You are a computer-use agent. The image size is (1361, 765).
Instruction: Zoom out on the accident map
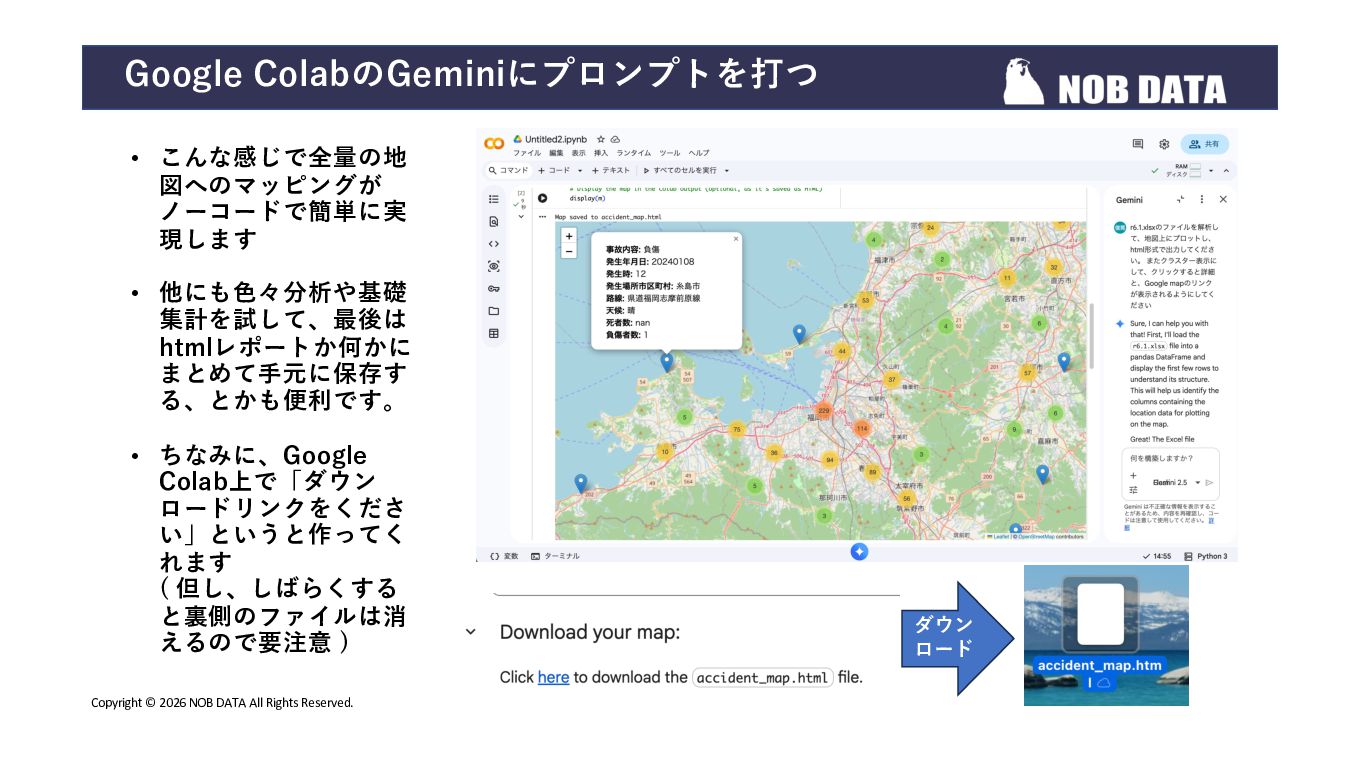tap(569, 251)
